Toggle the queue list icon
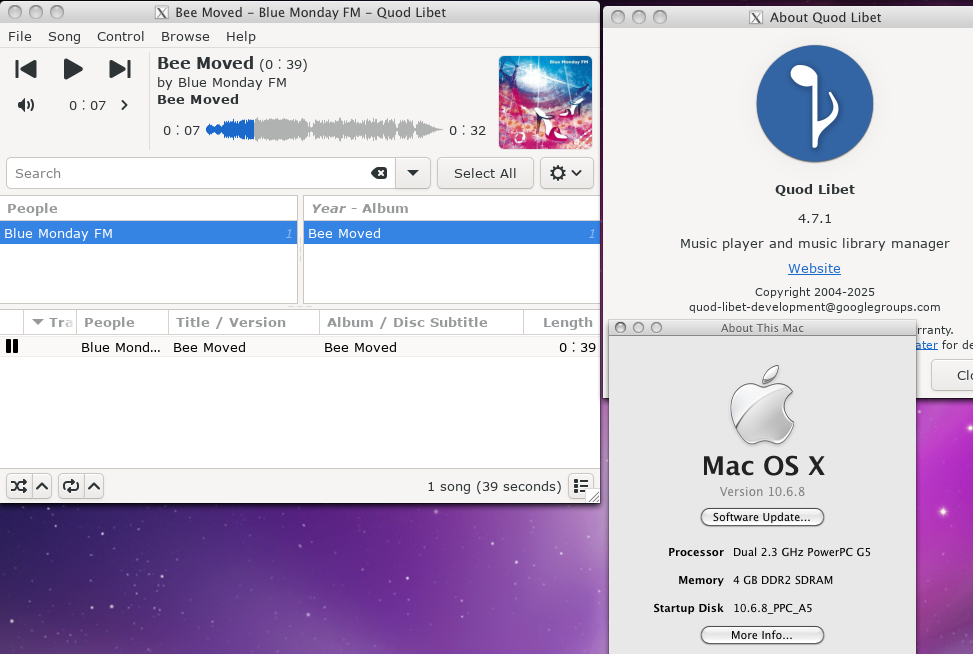 [x=581, y=486]
